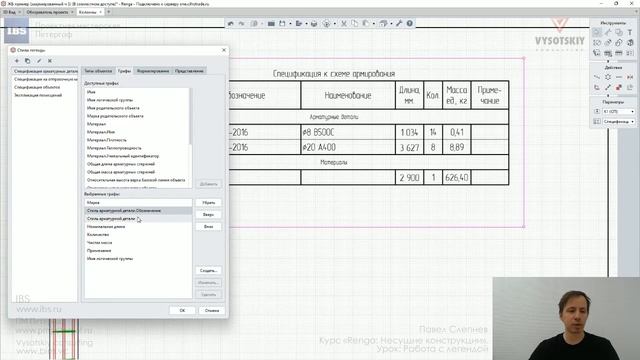Screen dimensions: 640x360
Task: Duplicate the selected legend style
Action: [x=28, y=61]
